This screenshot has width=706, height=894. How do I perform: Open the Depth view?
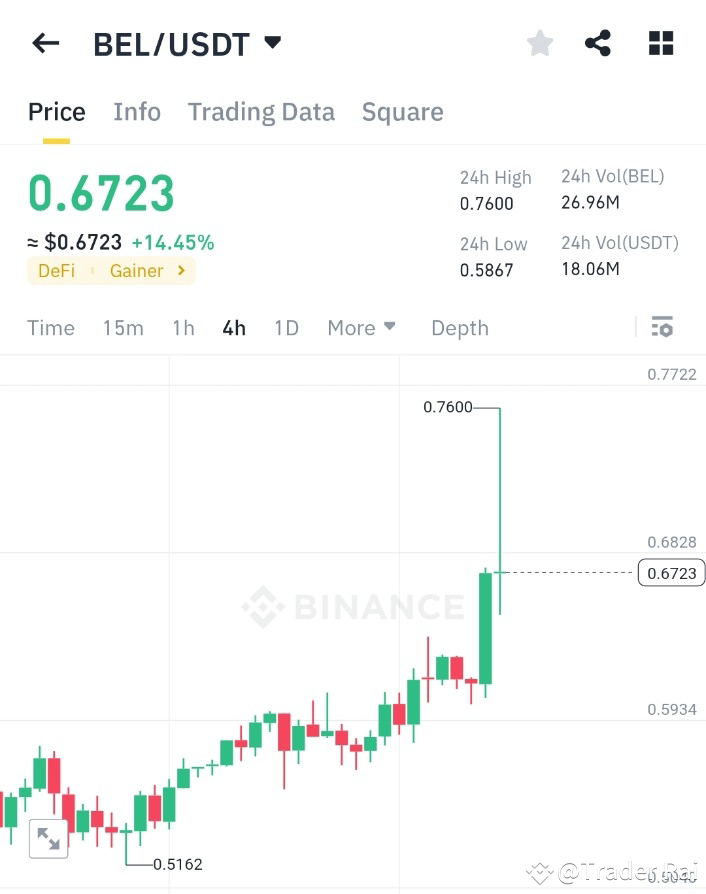459,327
